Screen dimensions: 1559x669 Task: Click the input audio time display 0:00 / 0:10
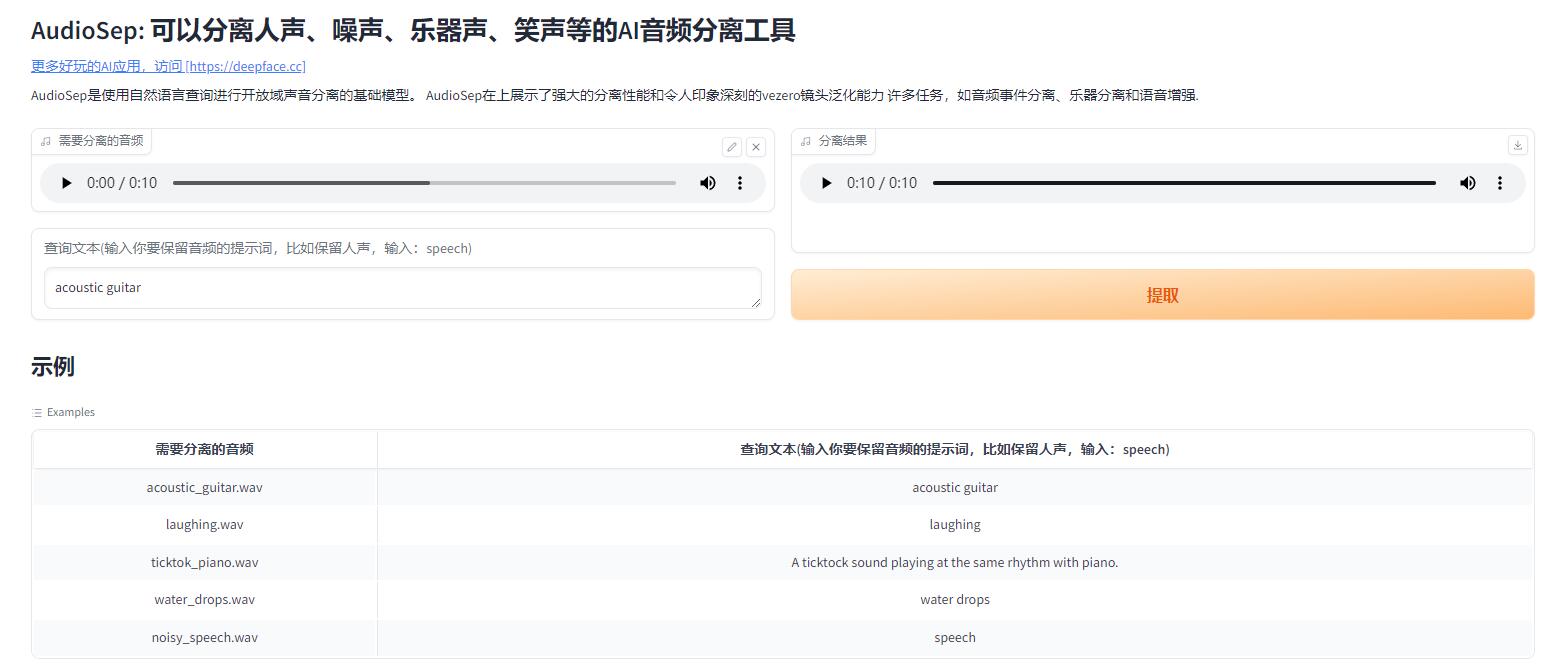coord(122,183)
